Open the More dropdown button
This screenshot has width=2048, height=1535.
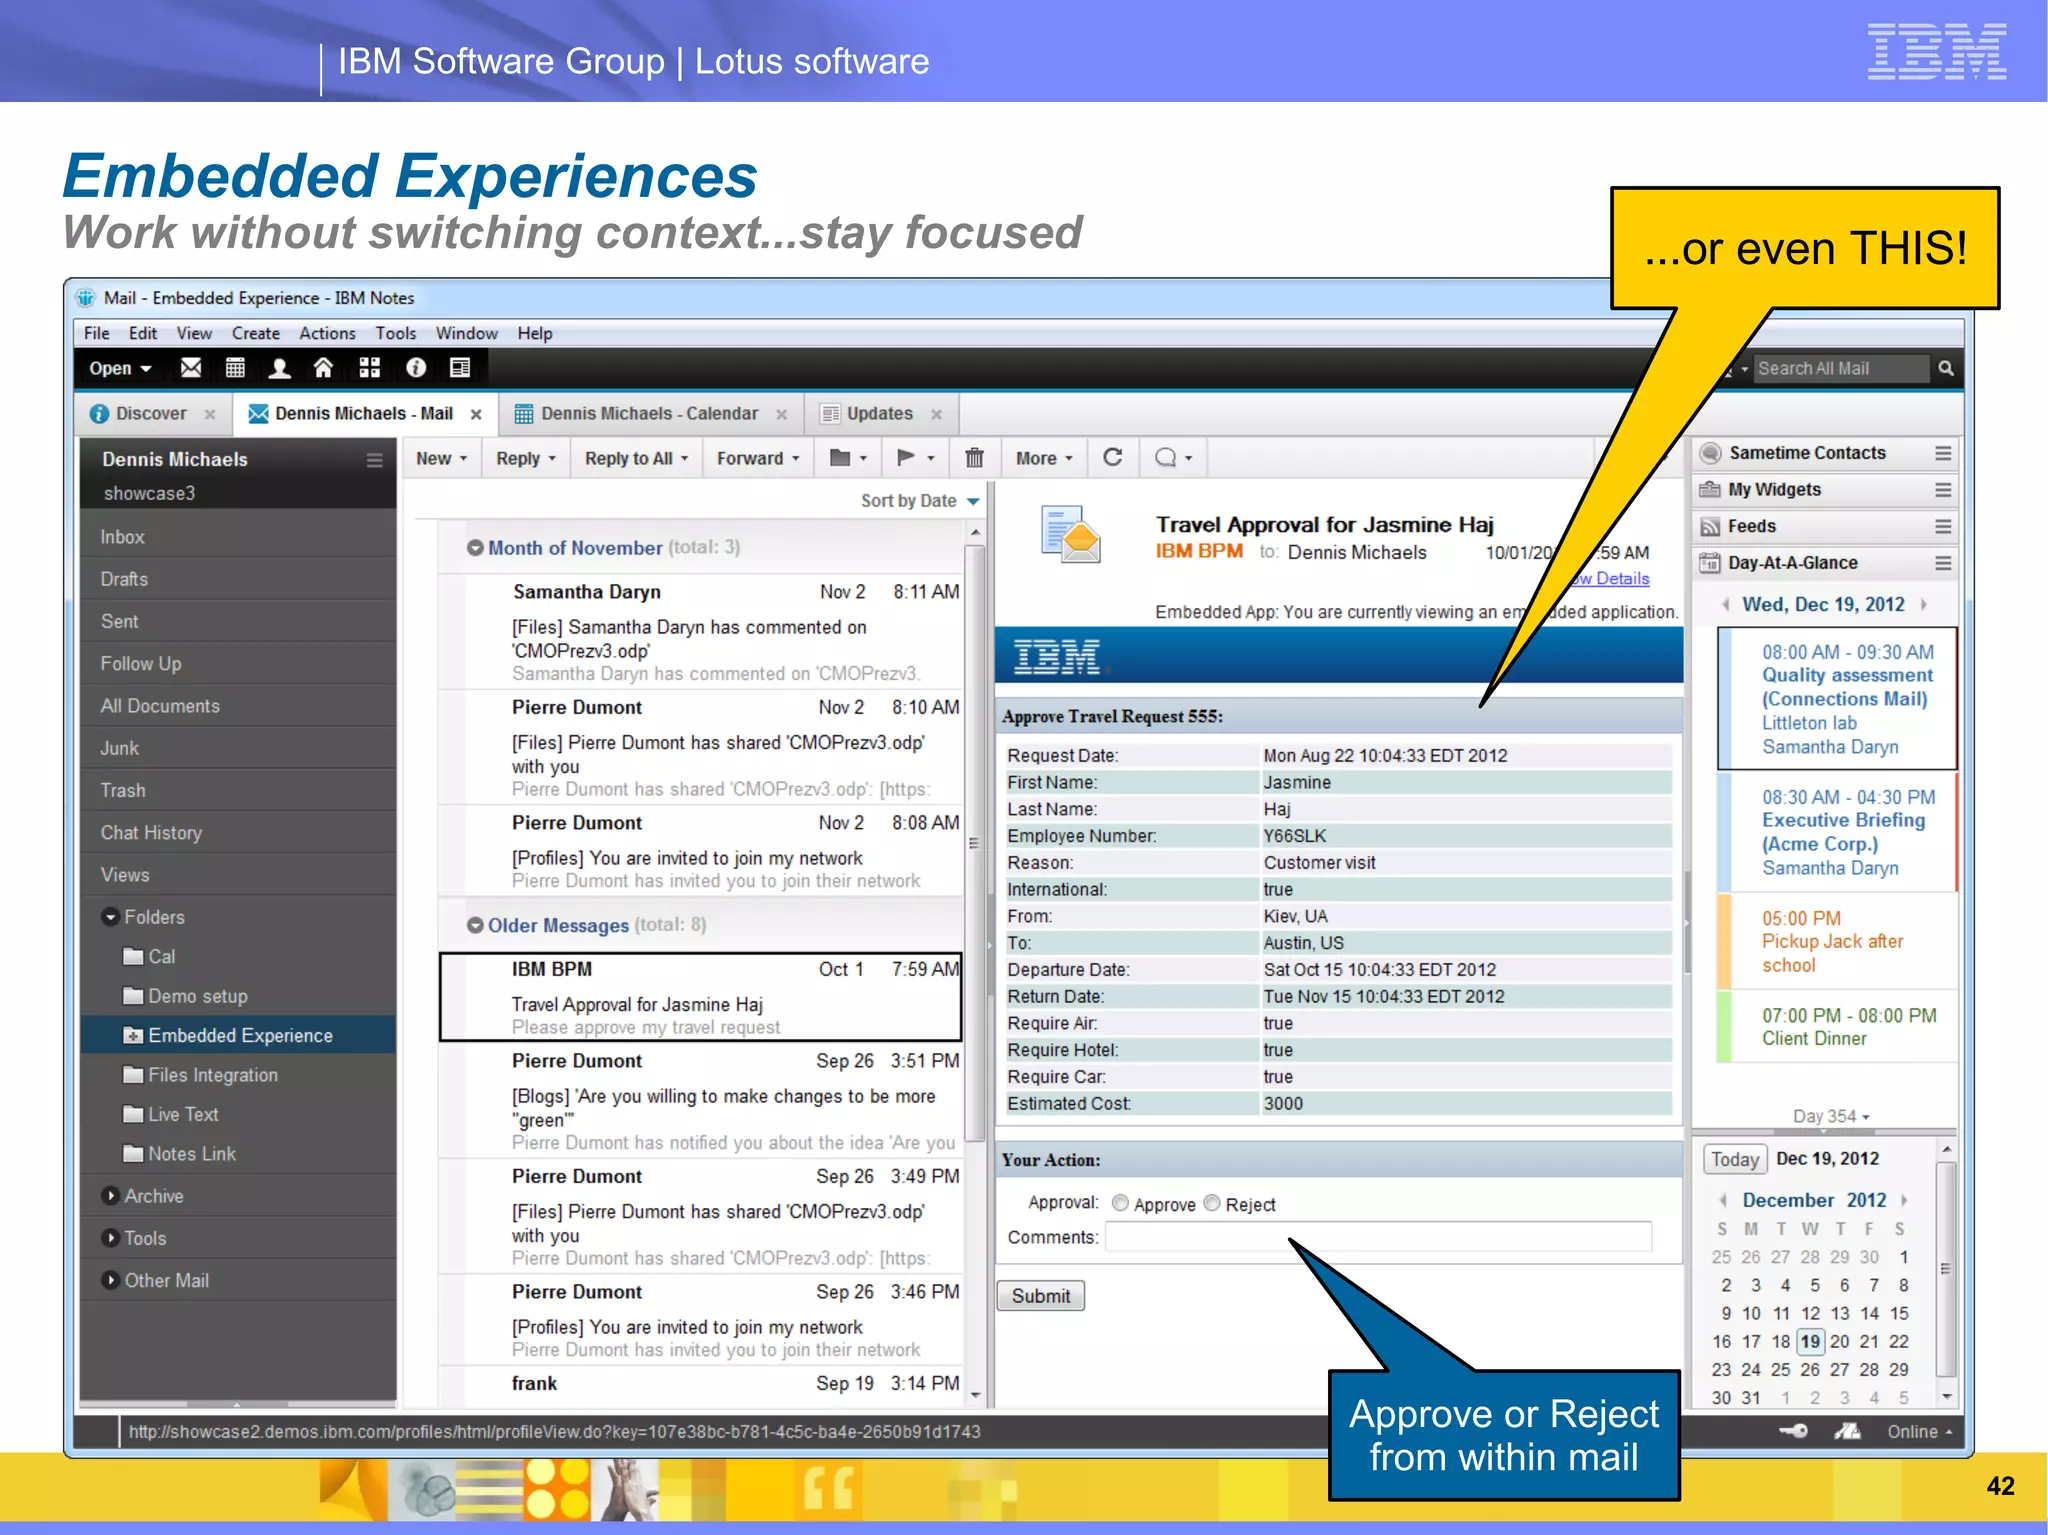(1044, 458)
